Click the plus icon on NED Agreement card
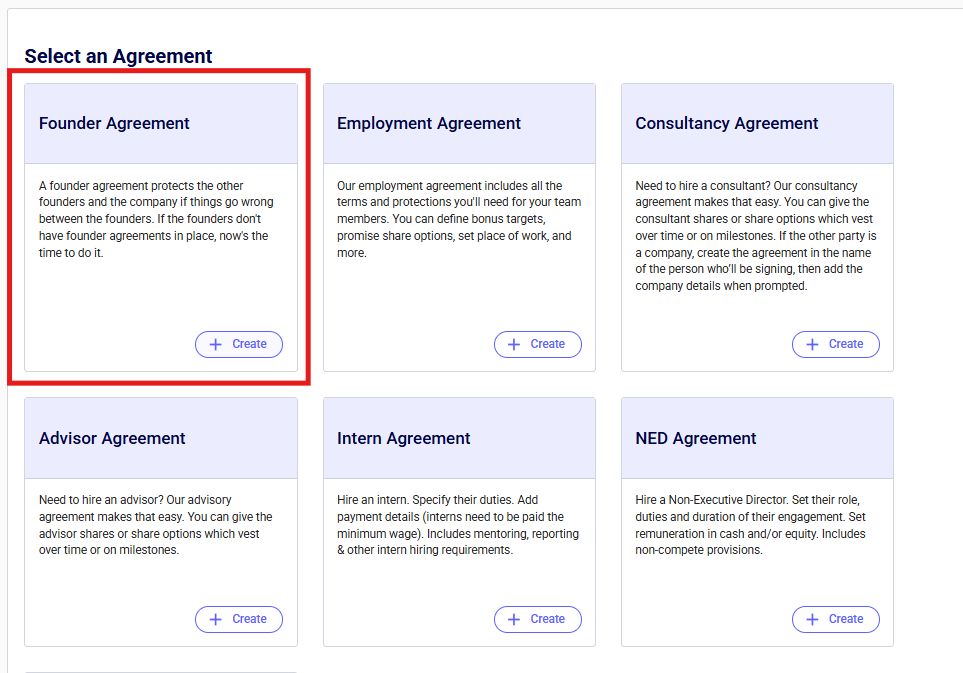The width and height of the screenshot is (963, 673). click(812, 619)
